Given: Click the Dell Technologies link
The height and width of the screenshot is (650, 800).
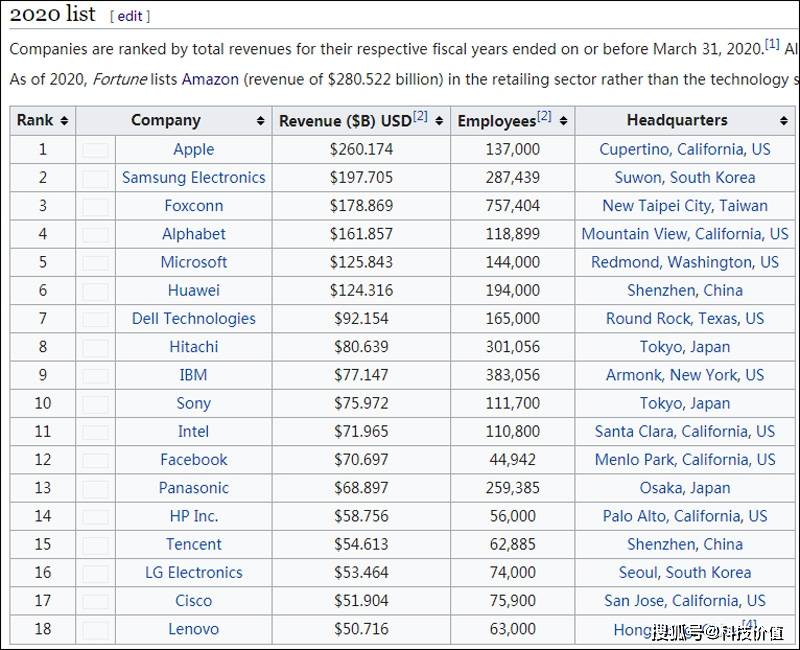Looking at the screenshot, I should click(193, 318).
